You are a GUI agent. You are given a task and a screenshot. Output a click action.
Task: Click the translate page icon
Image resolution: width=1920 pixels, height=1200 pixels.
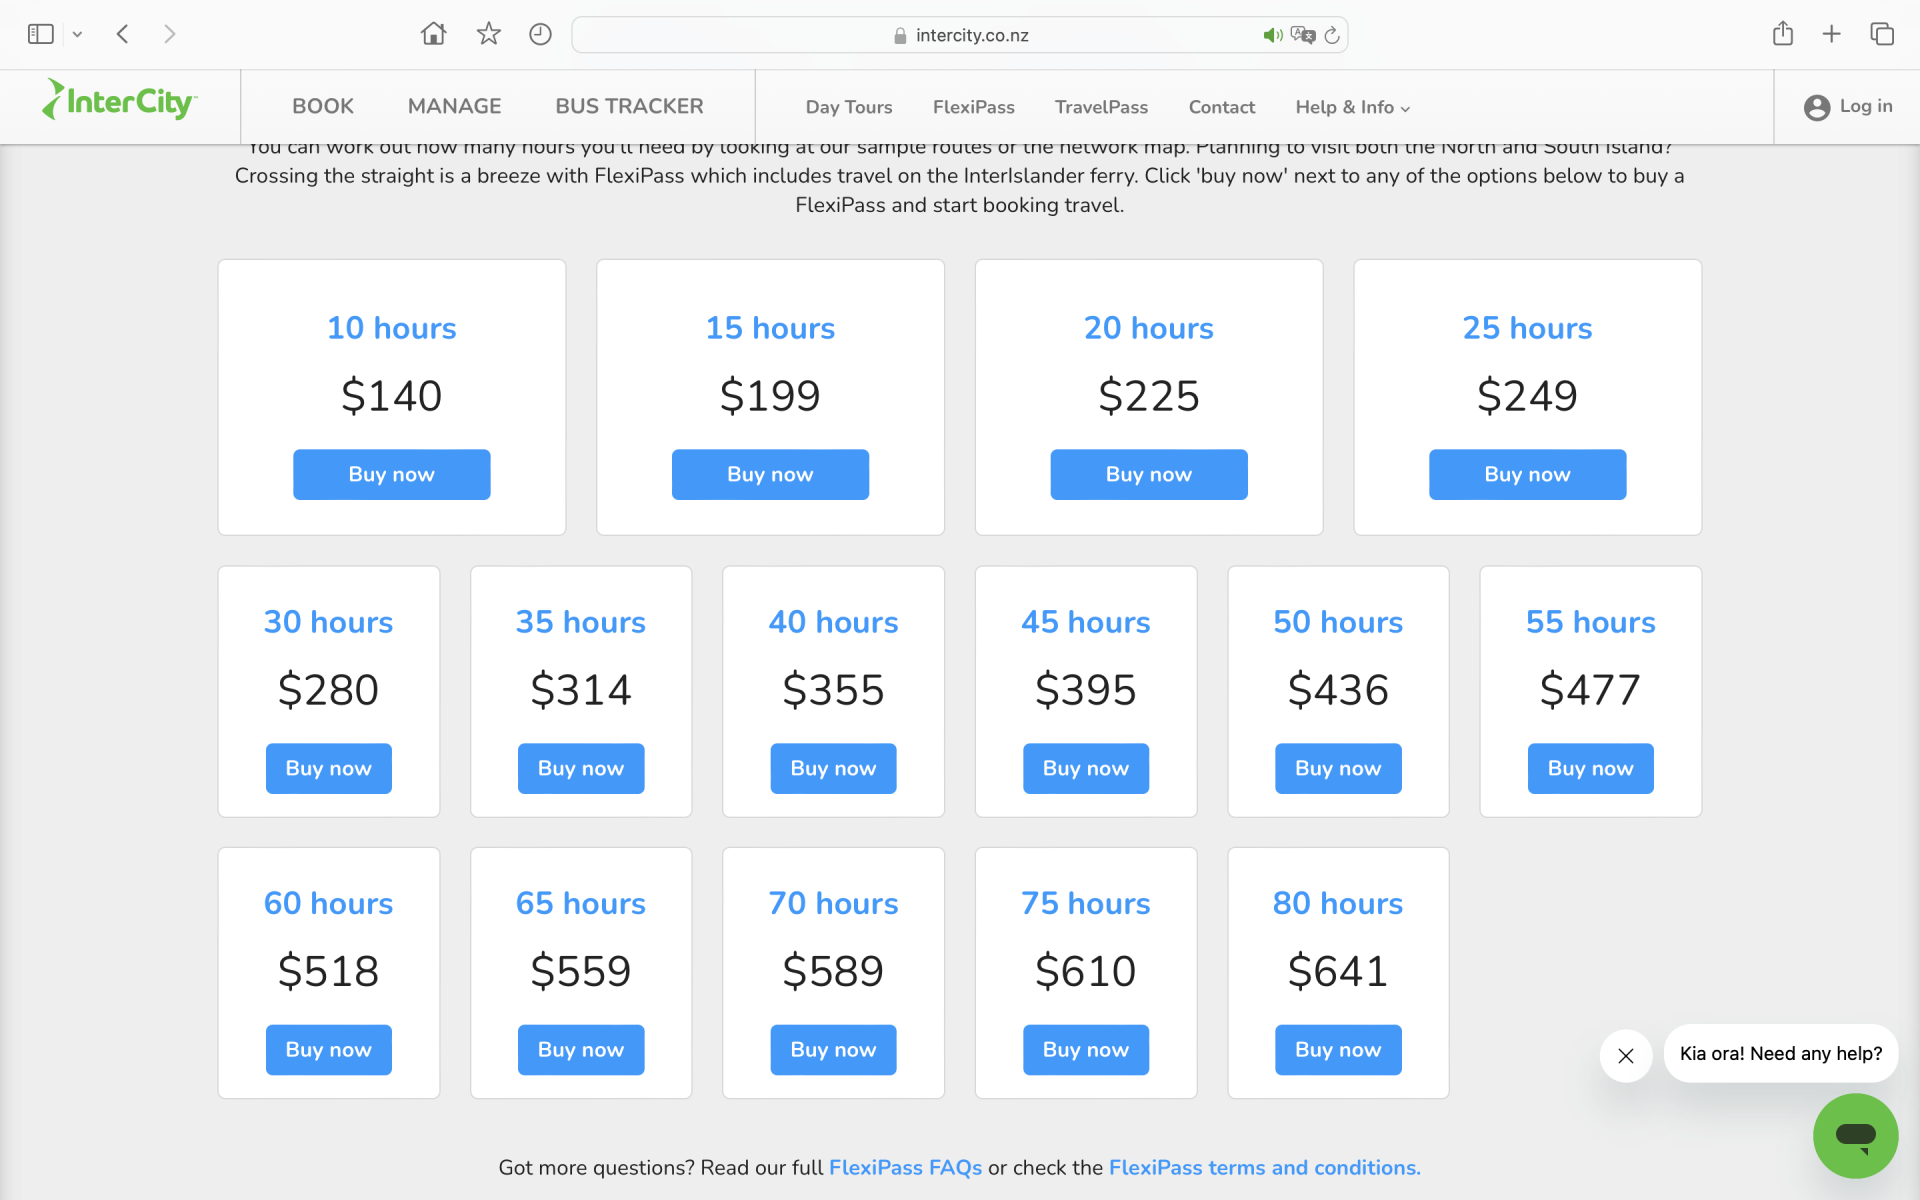coord(1303,35)
